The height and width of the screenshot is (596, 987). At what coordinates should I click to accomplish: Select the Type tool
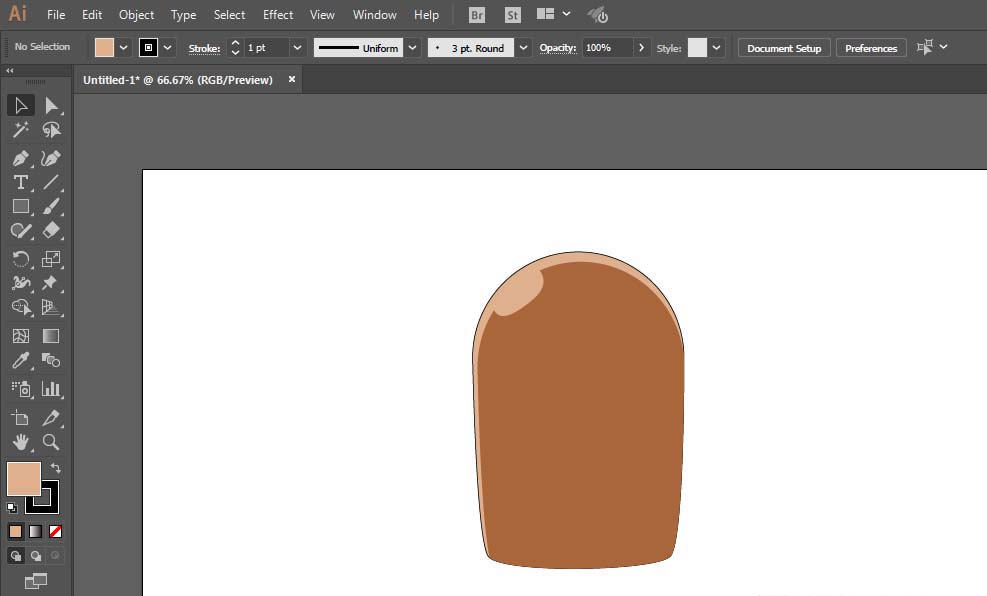point(20,182)
